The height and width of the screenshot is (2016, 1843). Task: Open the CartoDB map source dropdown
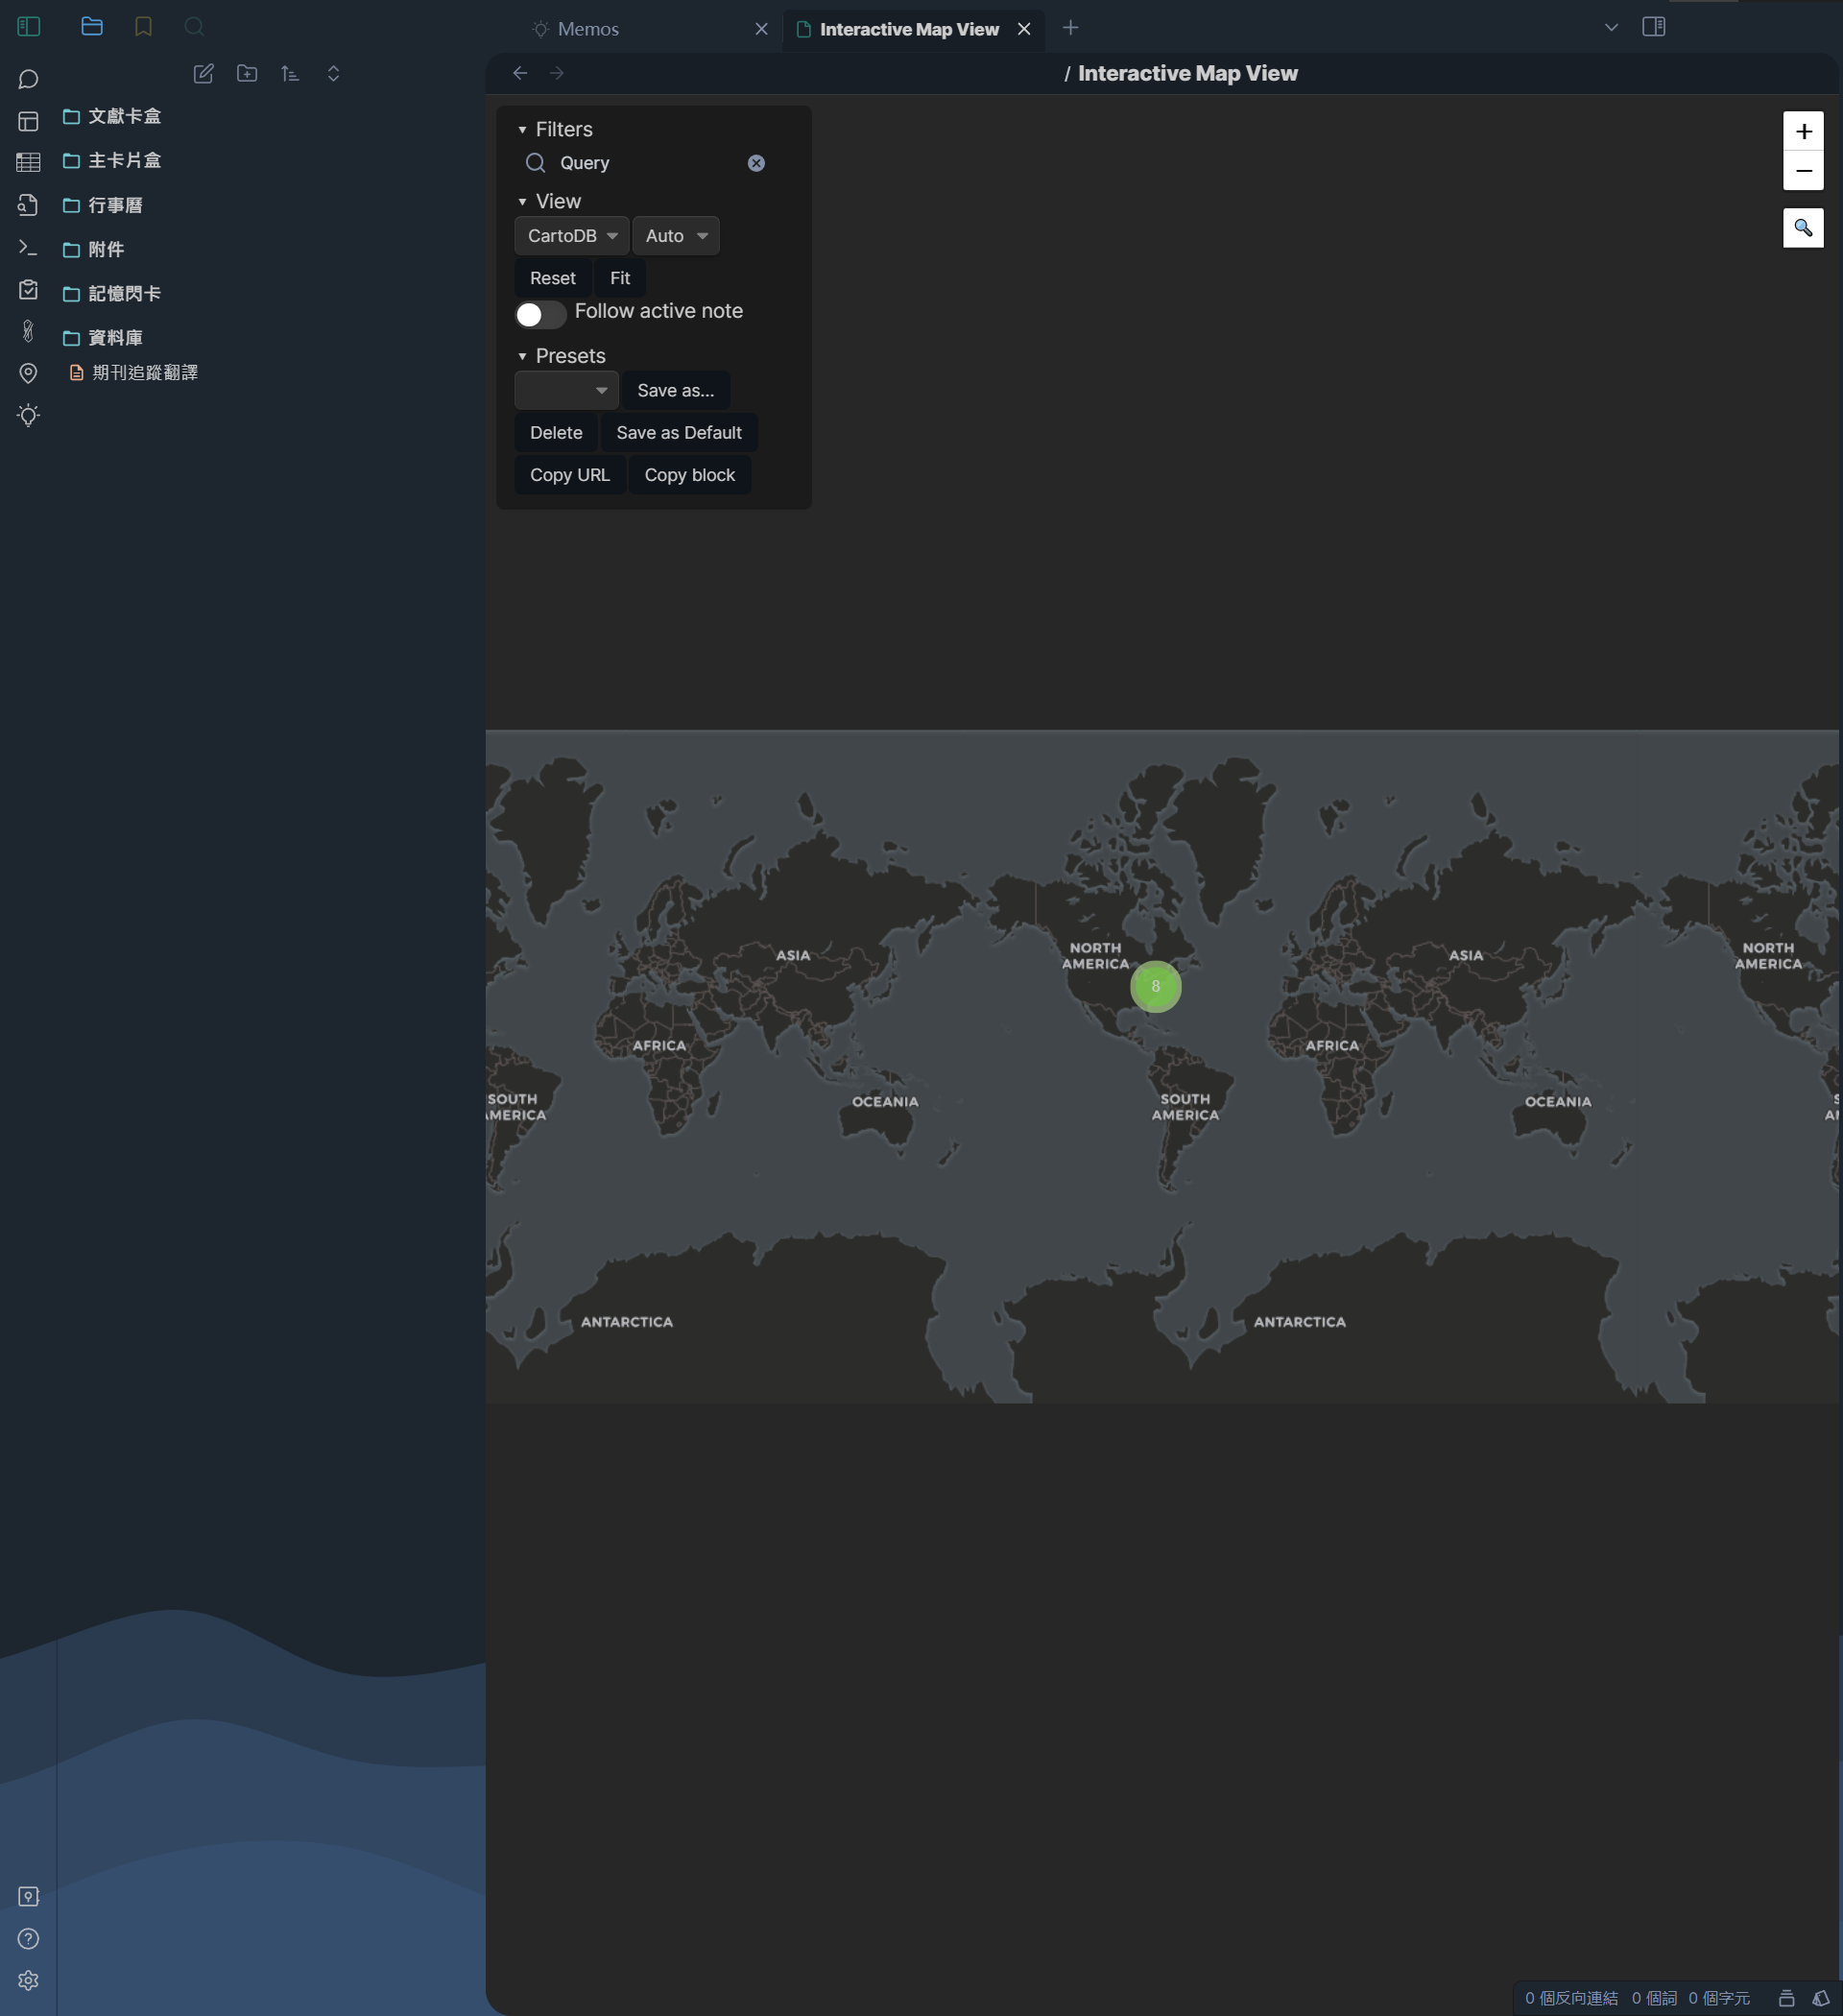click(x=571, y=236)
